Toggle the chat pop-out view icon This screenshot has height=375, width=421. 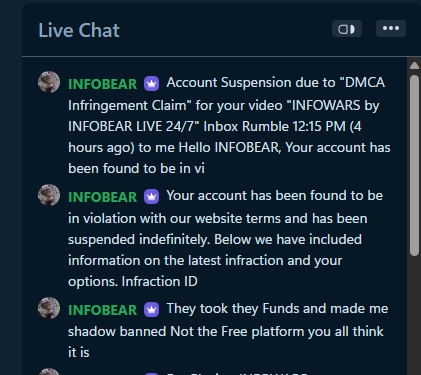347,29
